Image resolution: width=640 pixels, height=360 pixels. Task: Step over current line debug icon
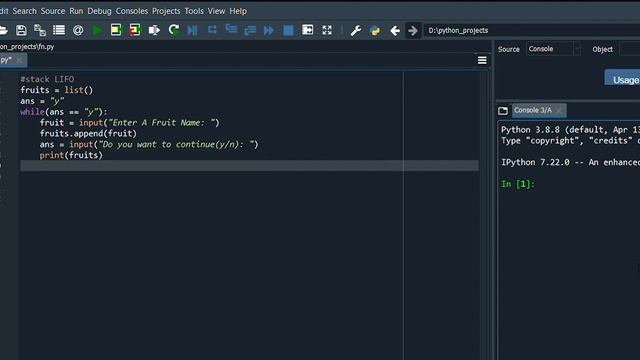point(212,30)
